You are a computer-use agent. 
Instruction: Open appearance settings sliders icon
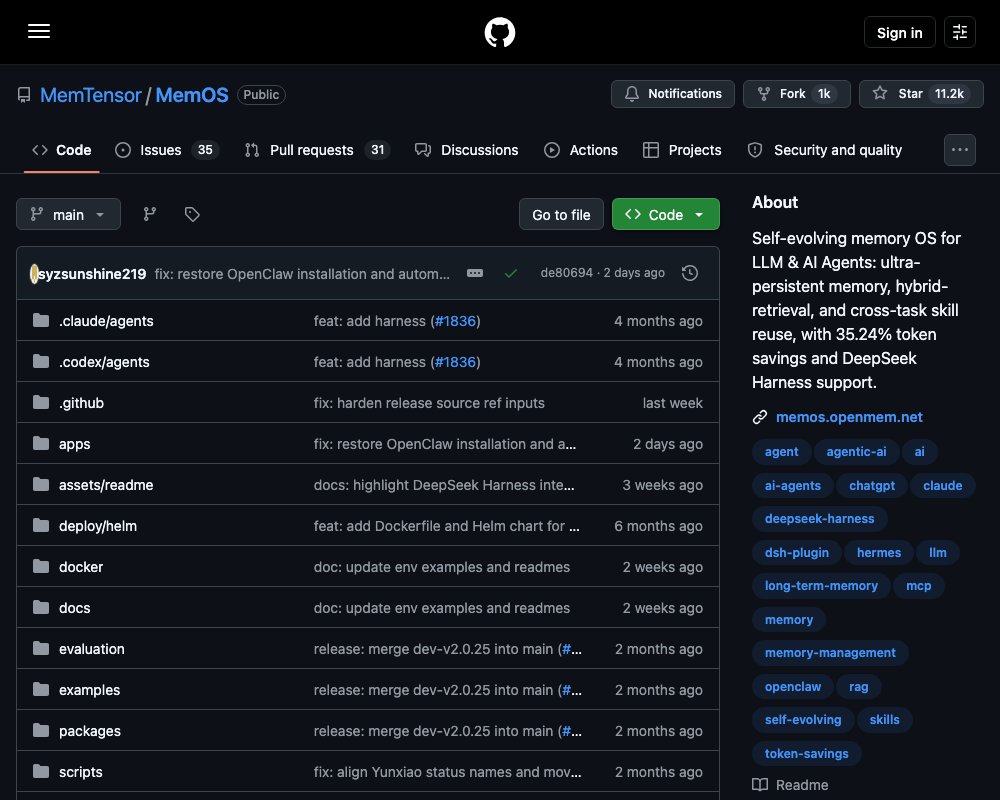tap(959, 32)
